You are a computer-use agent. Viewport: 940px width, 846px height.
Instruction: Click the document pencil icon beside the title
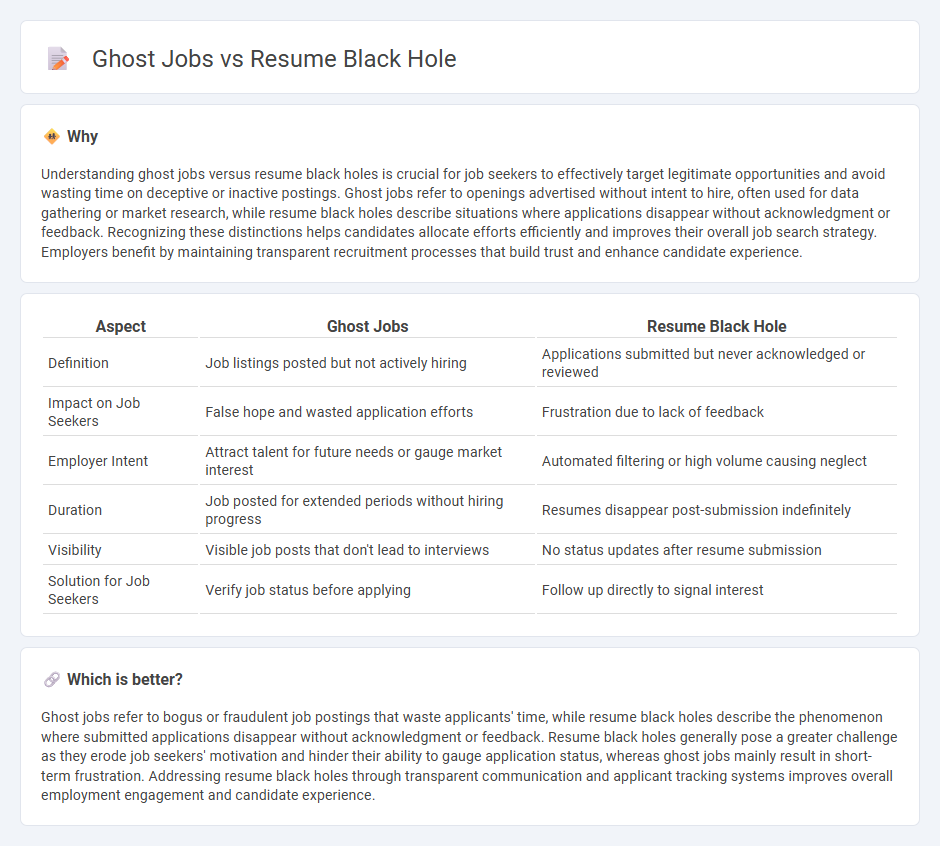coord(58,59)
